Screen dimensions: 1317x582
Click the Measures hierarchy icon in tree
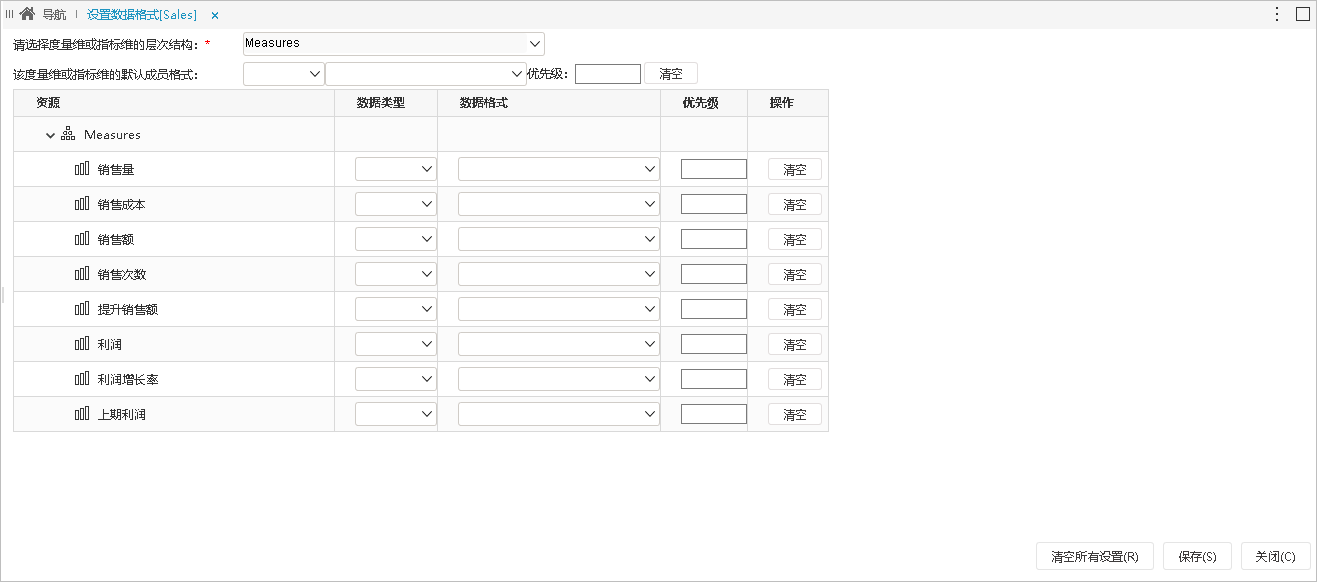coord(69,134)
